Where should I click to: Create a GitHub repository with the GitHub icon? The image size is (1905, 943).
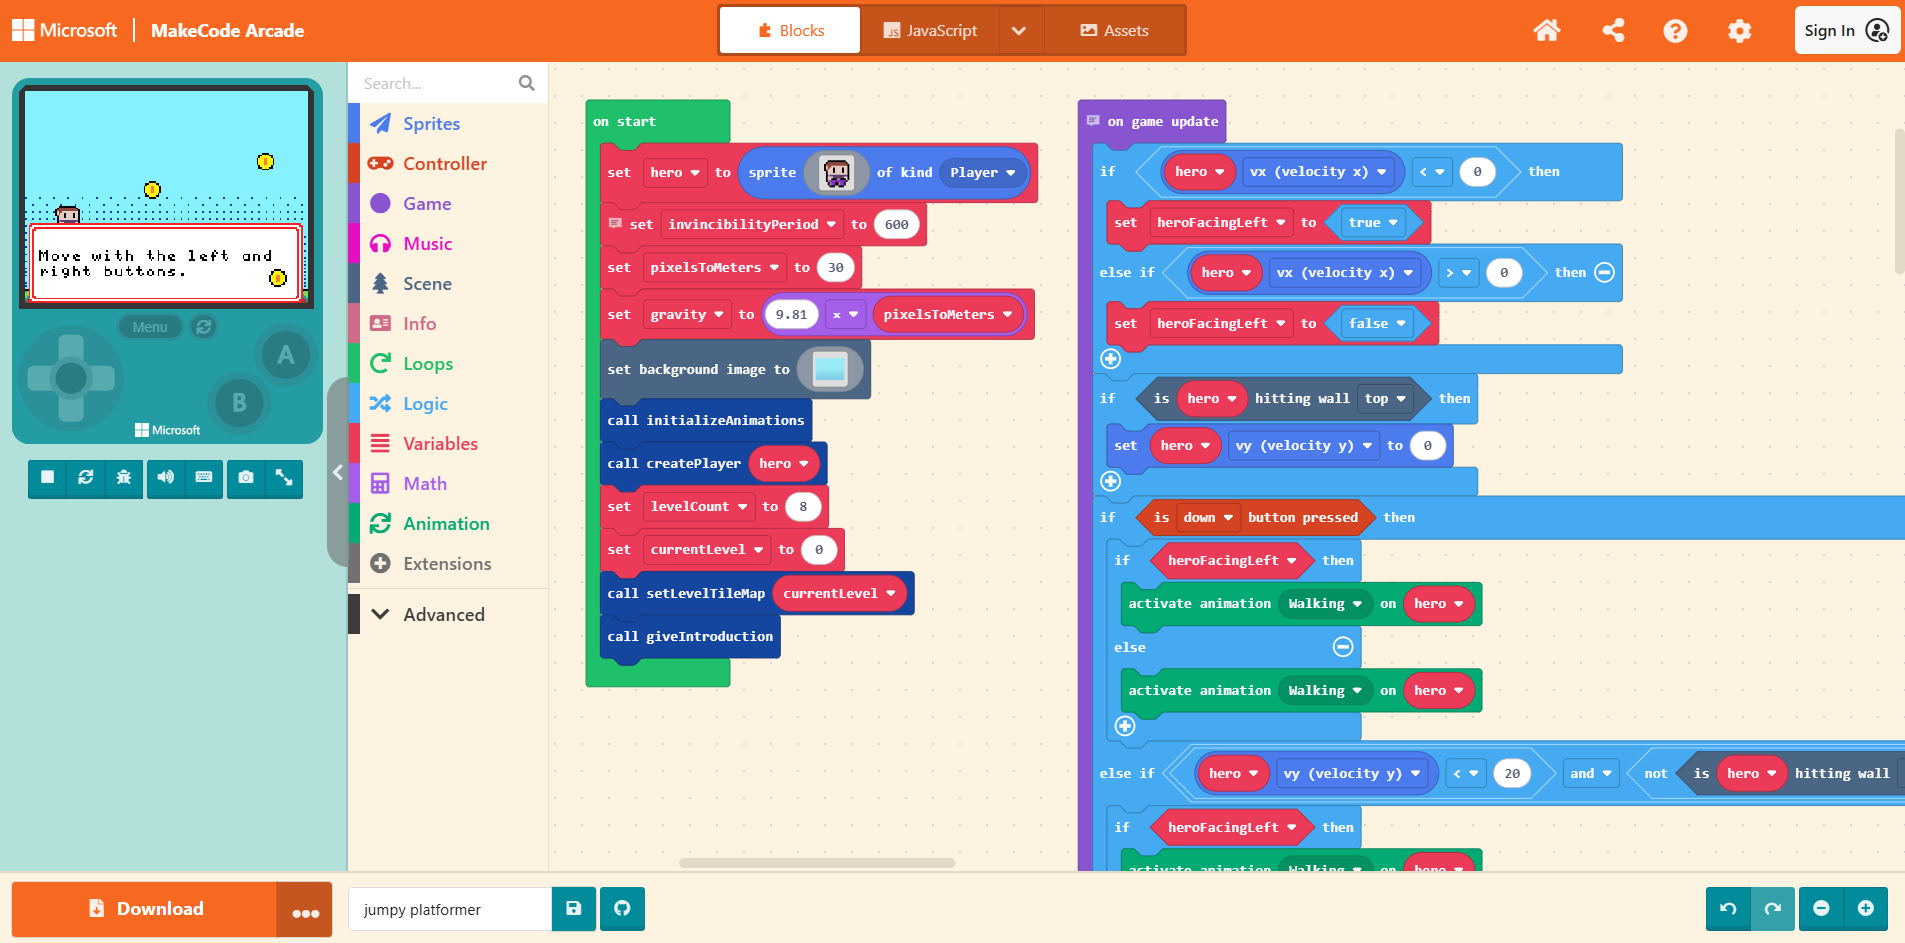click(x=623, y=909)
